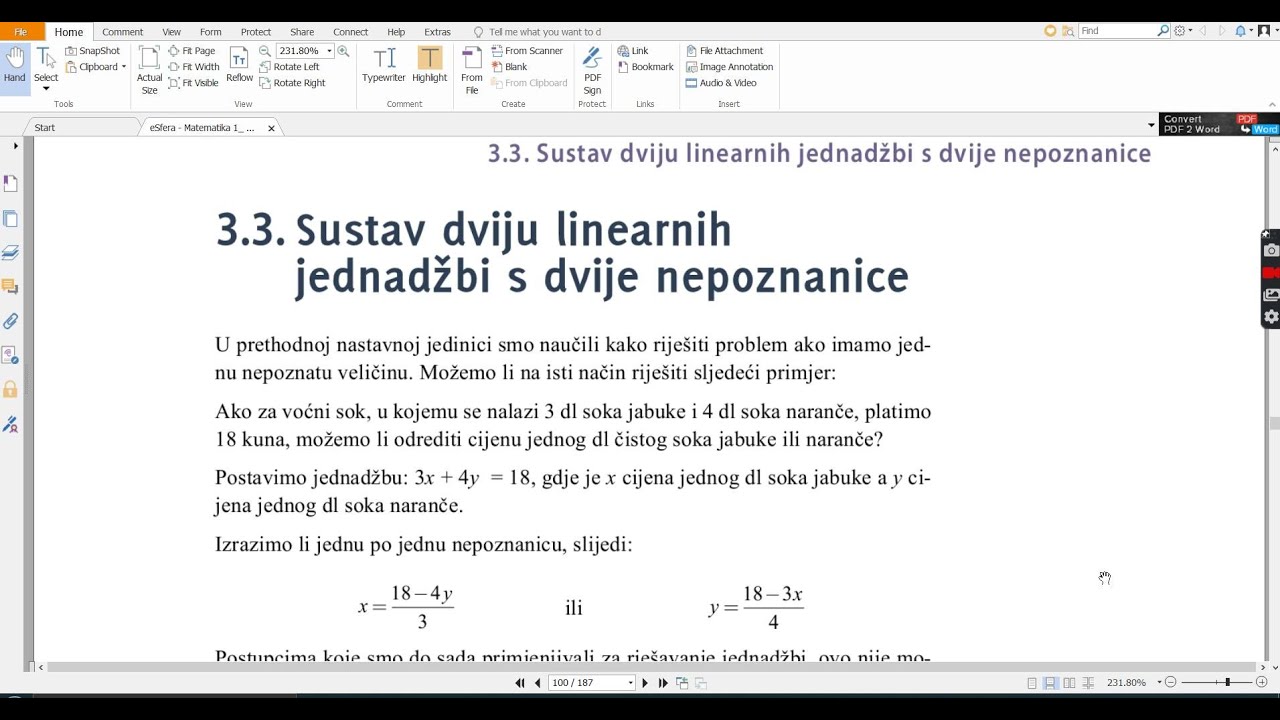The image size is (1280, 720).
Task: Insert an Image Annotation
Action: (729, 67)
